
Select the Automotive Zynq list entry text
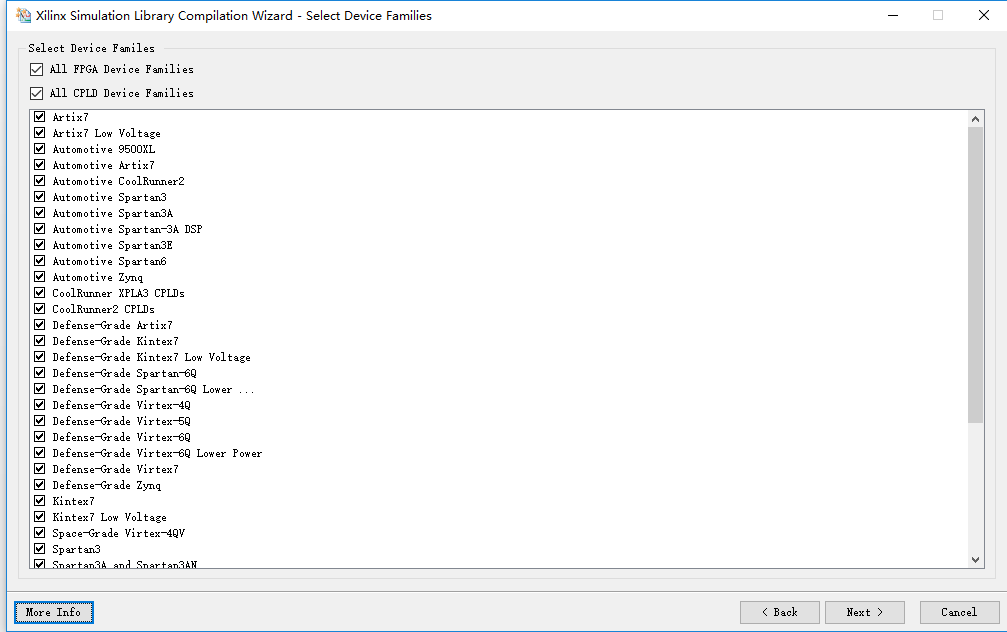(x=98, y=277)
